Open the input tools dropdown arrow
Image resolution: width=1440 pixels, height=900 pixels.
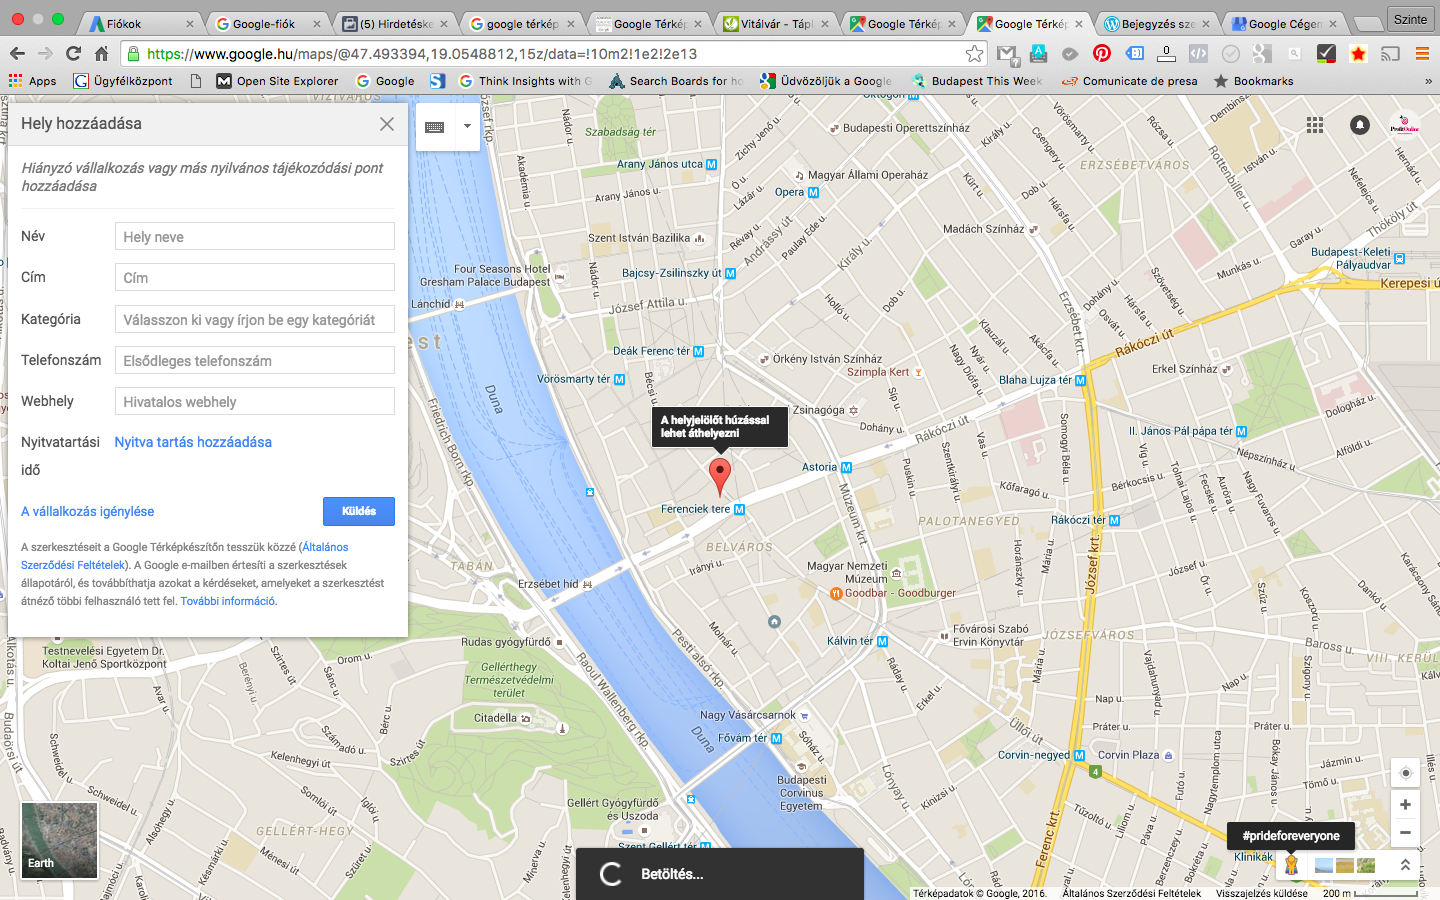point(467,127)
